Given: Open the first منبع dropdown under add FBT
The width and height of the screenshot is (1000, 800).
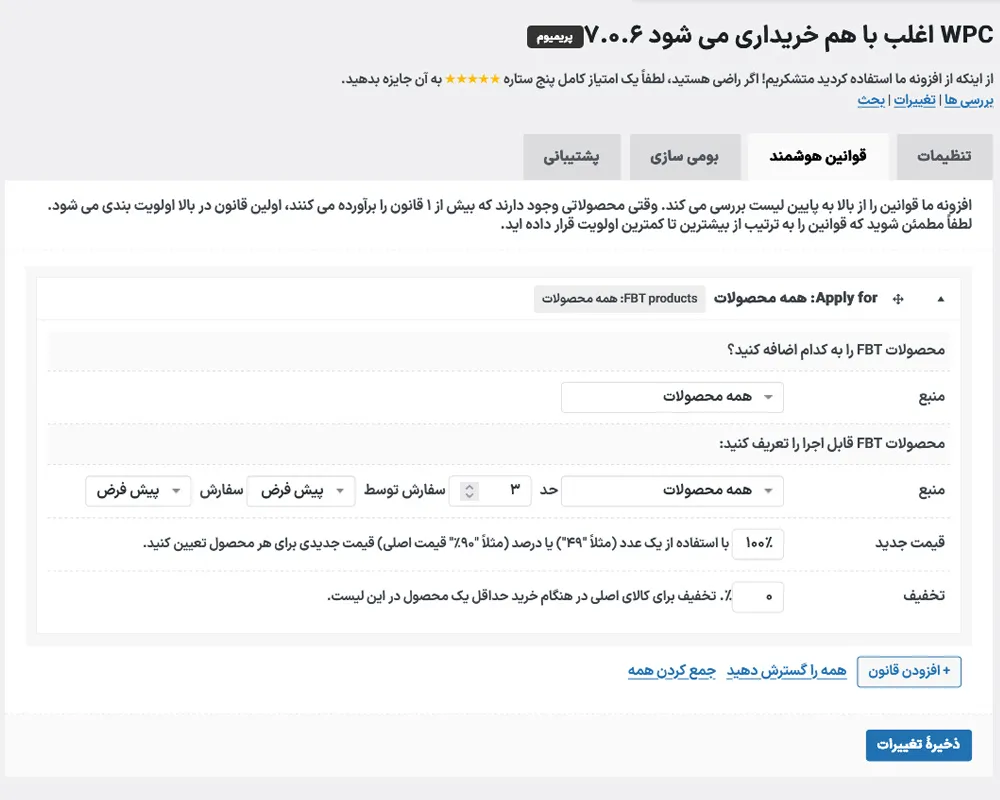Looking at the screenshot, I should (x=672, y=397).
